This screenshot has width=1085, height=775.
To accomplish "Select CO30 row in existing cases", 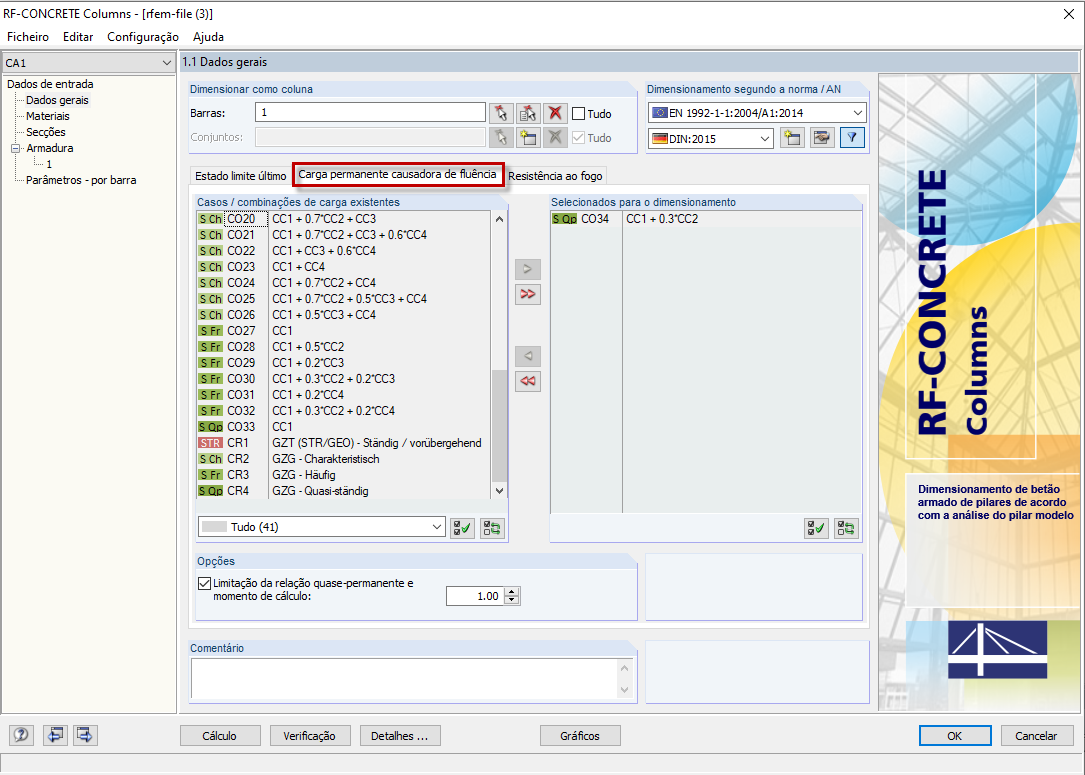I will tap(344, 379).
